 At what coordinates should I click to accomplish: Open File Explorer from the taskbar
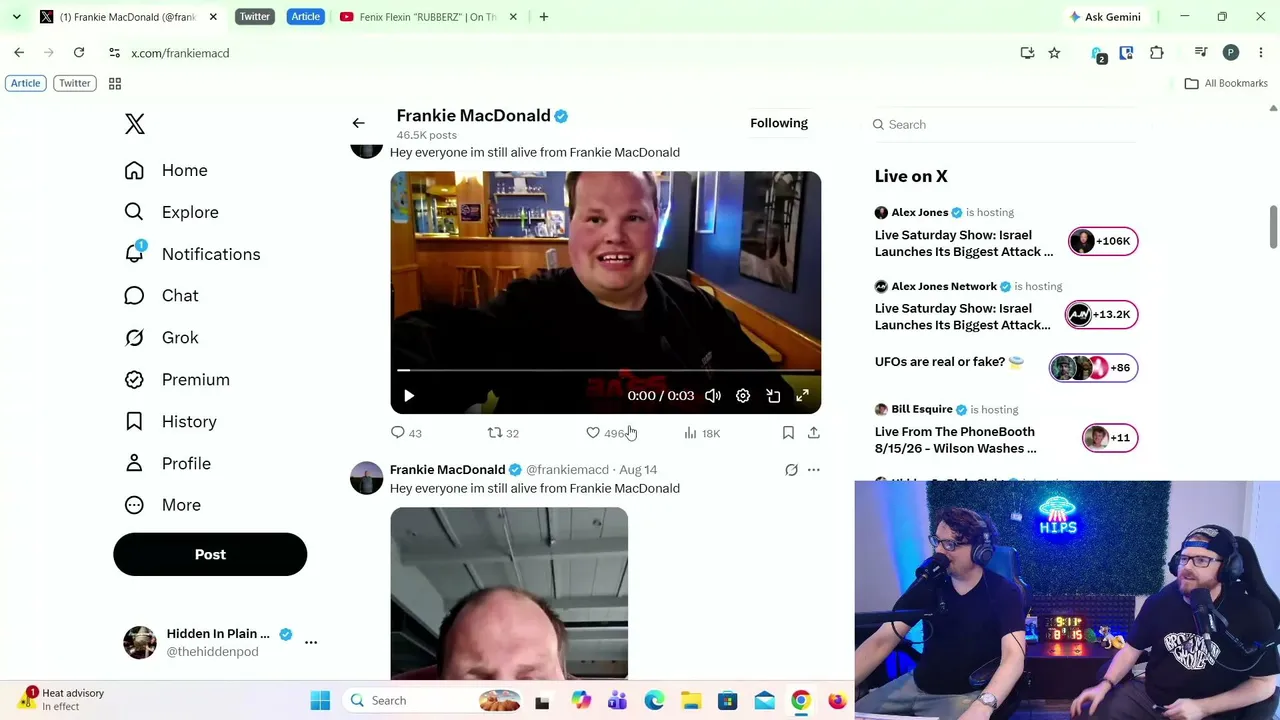point(691,701)
